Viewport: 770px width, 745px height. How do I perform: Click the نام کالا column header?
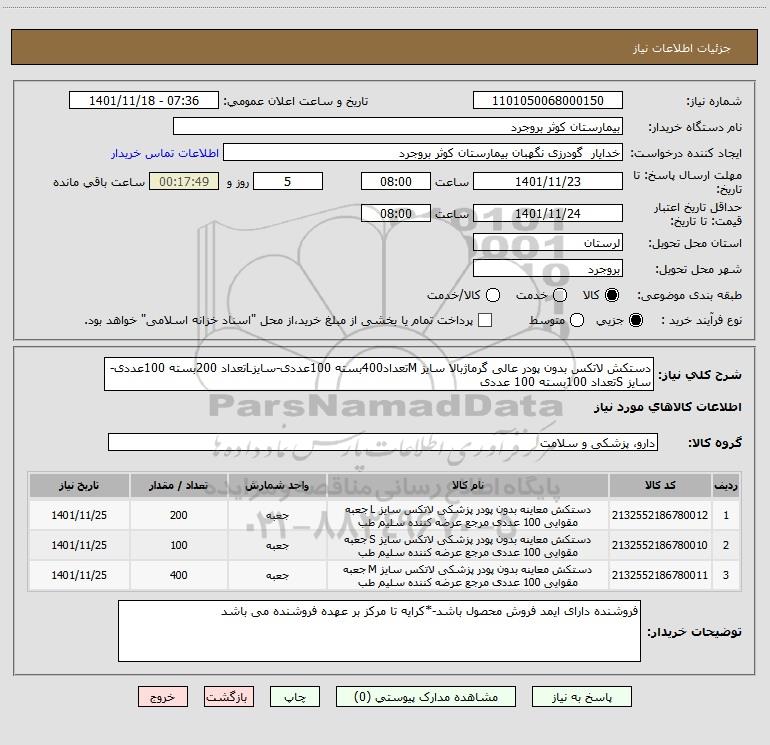click(468, 485)
